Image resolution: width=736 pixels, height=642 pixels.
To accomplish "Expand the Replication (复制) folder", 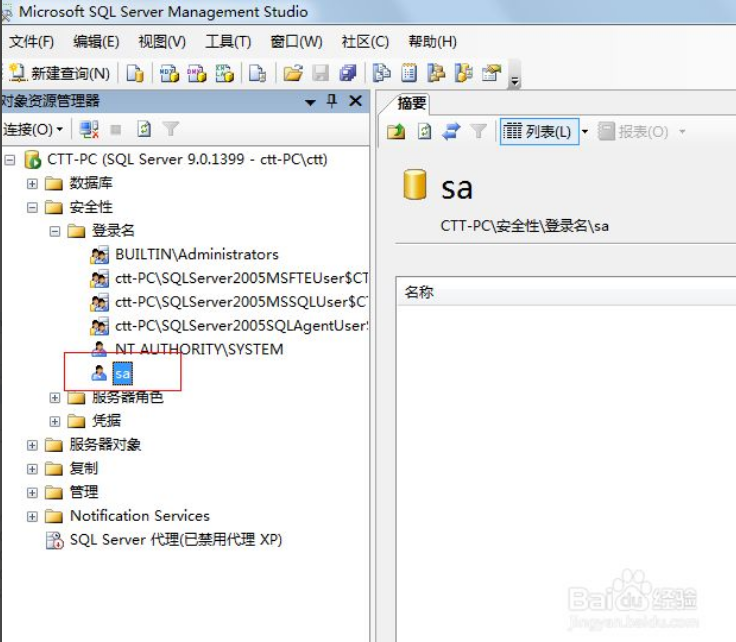I will pyautogui.click(x=32, y=469).
